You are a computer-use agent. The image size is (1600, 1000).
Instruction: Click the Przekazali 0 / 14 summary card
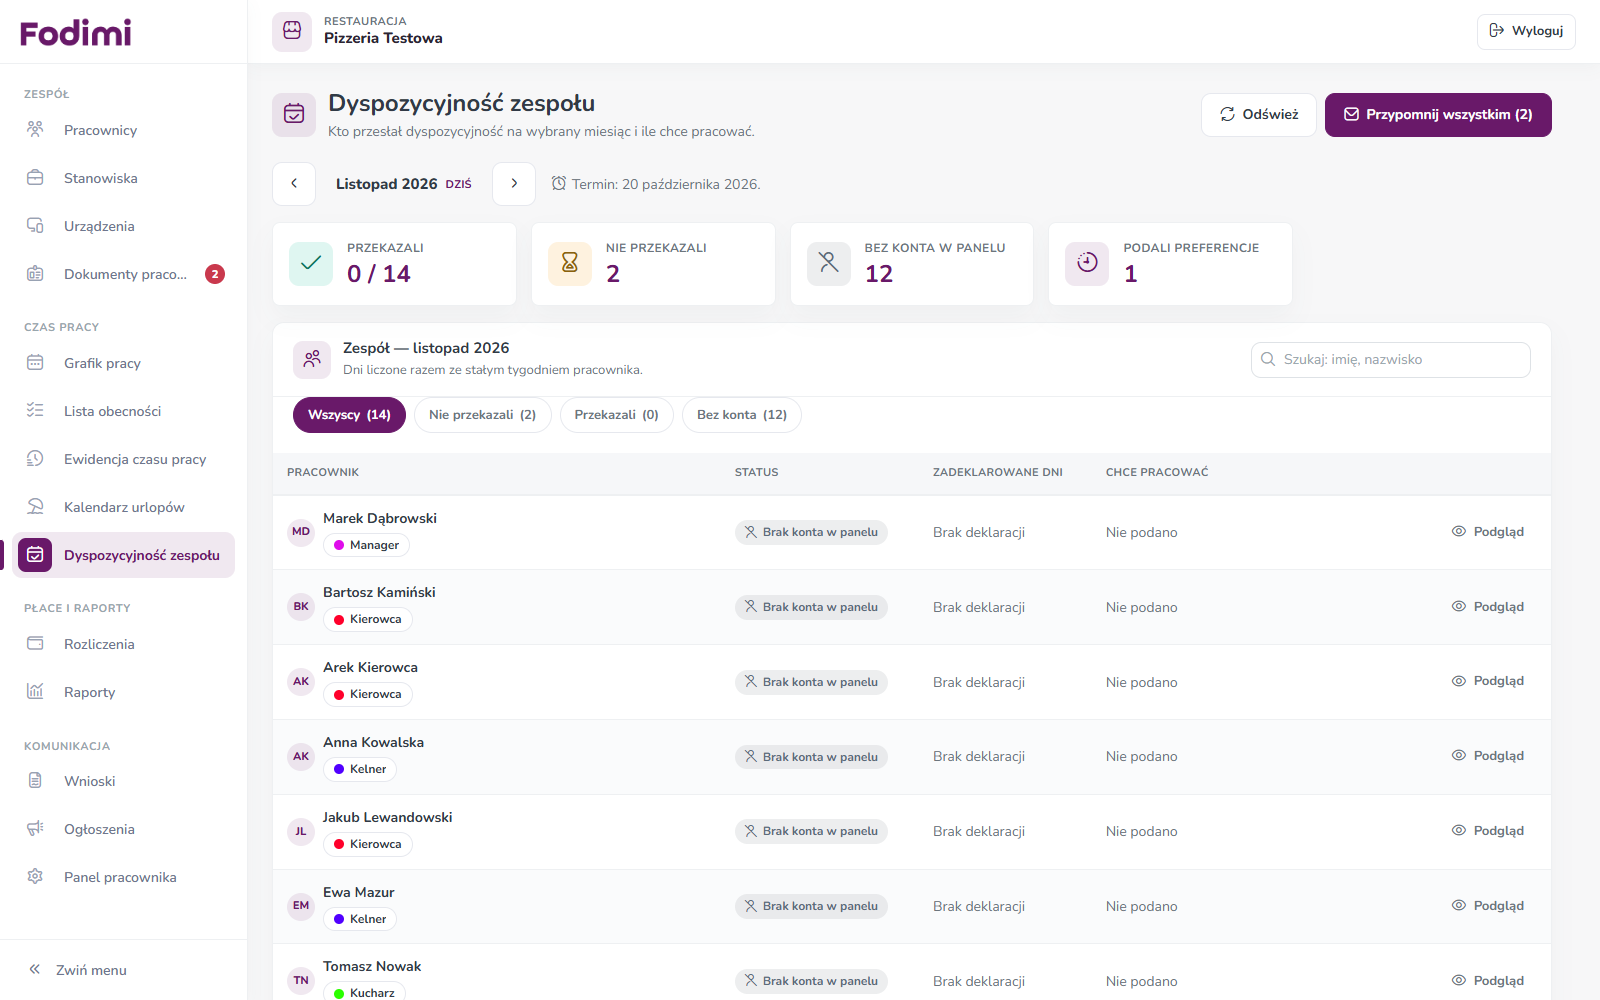[x=394, y=264]
